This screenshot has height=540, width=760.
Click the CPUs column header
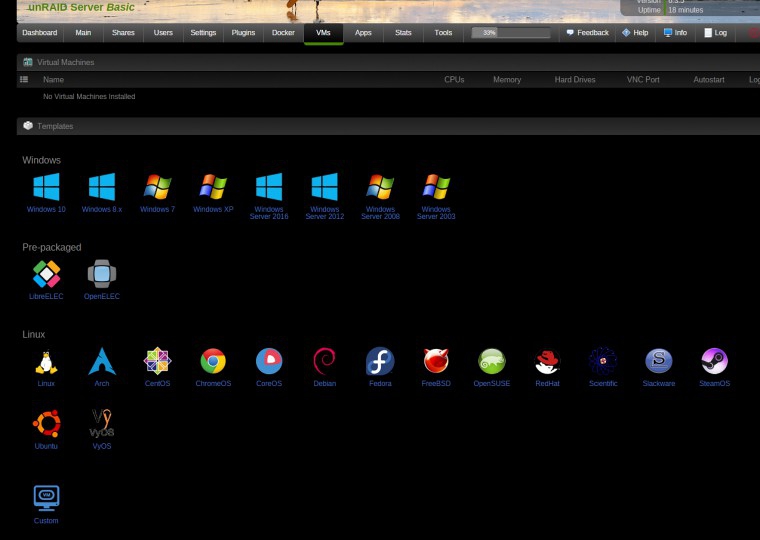[454, 79]
